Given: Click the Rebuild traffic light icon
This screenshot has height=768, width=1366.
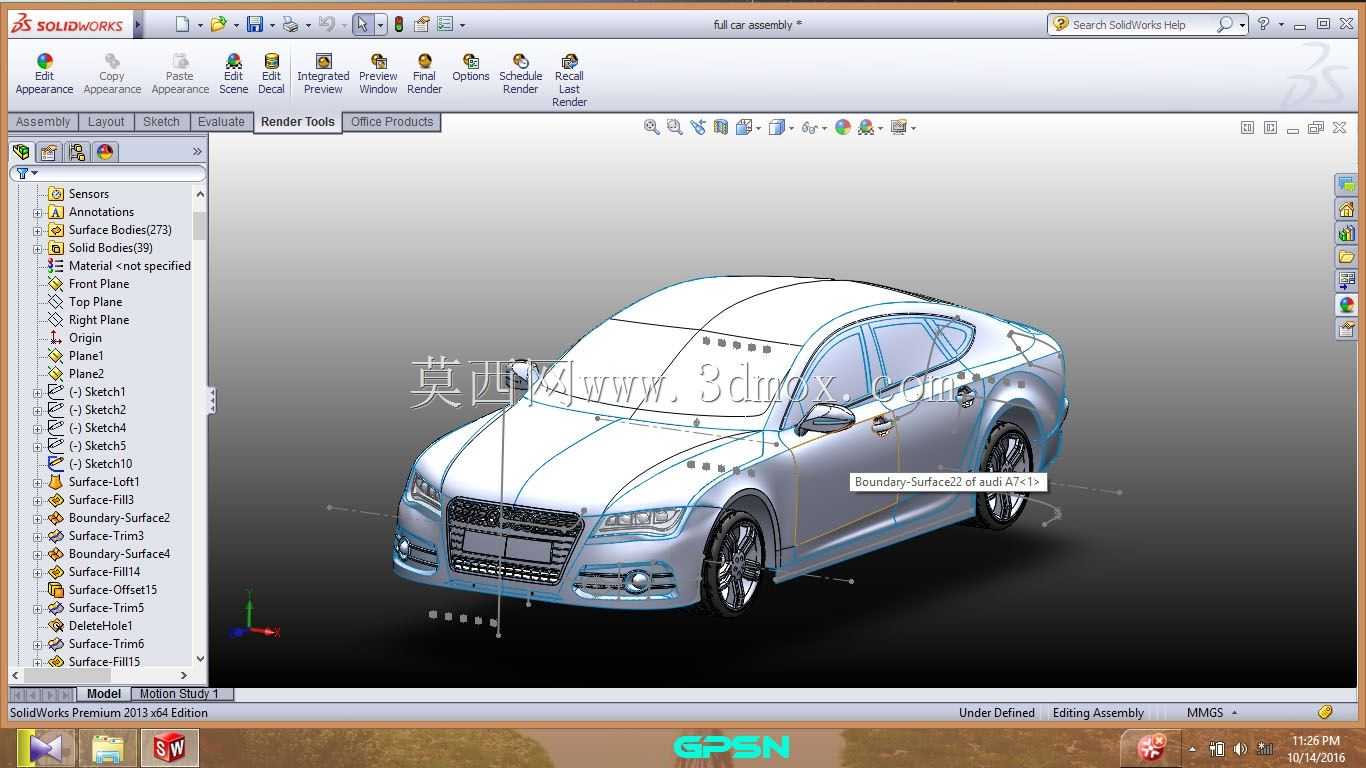Looking at the screenshot, I should (399, 24).
